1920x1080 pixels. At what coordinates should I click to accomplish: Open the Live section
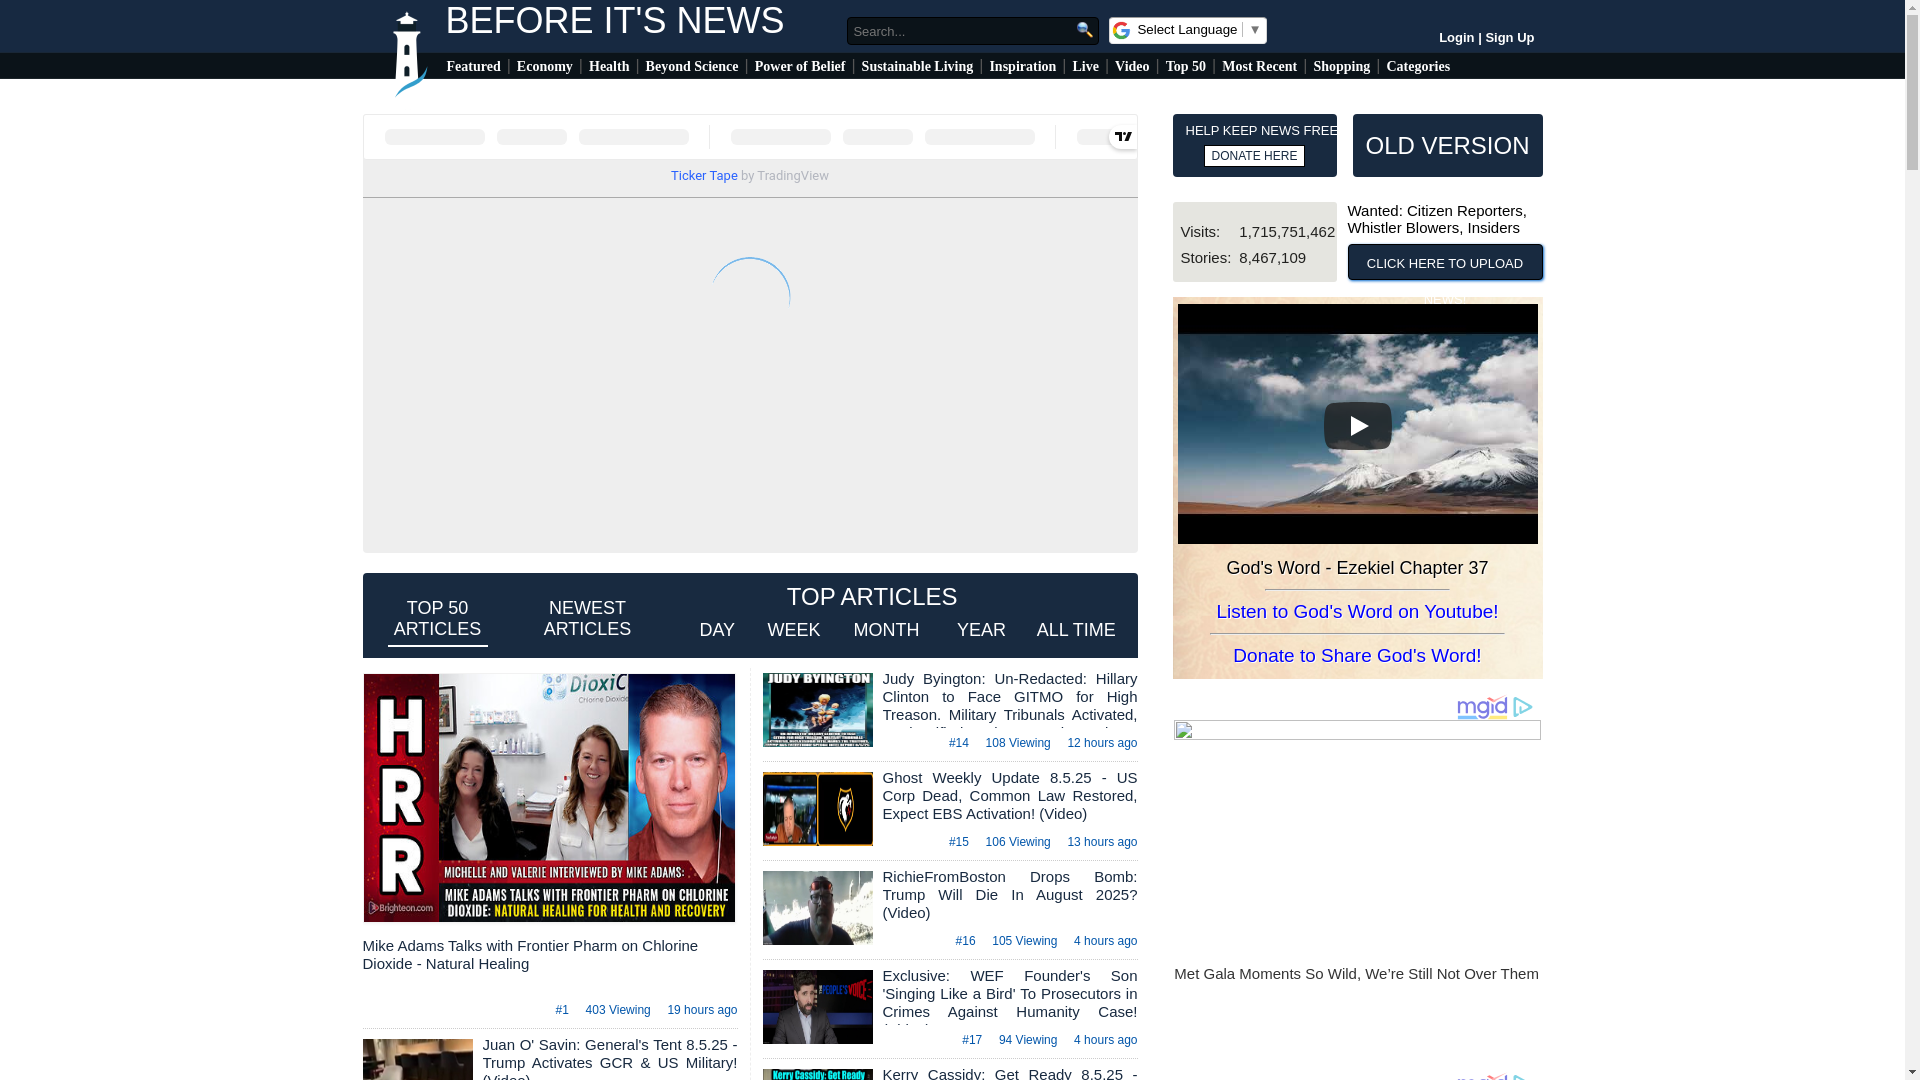coord(1085,66)
